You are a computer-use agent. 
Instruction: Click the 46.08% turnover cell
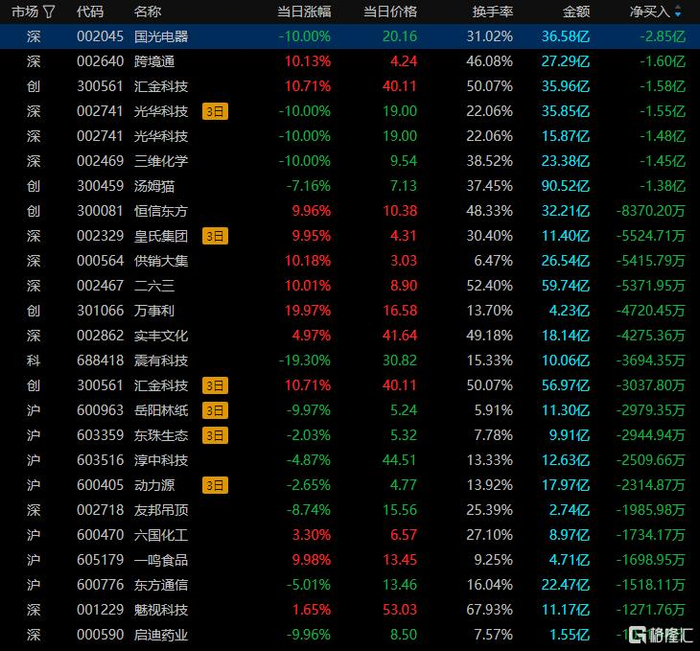point(490,61)
